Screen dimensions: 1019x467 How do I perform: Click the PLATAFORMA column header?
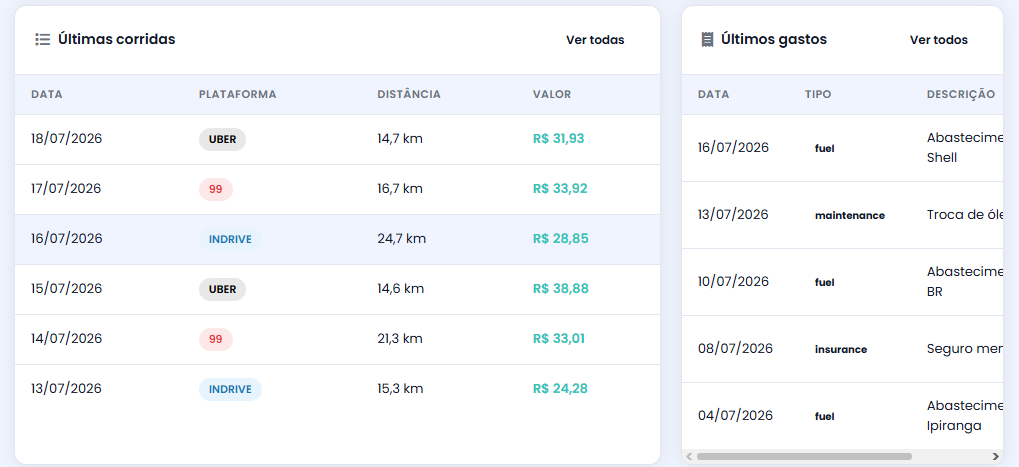[x=238, y=94]
